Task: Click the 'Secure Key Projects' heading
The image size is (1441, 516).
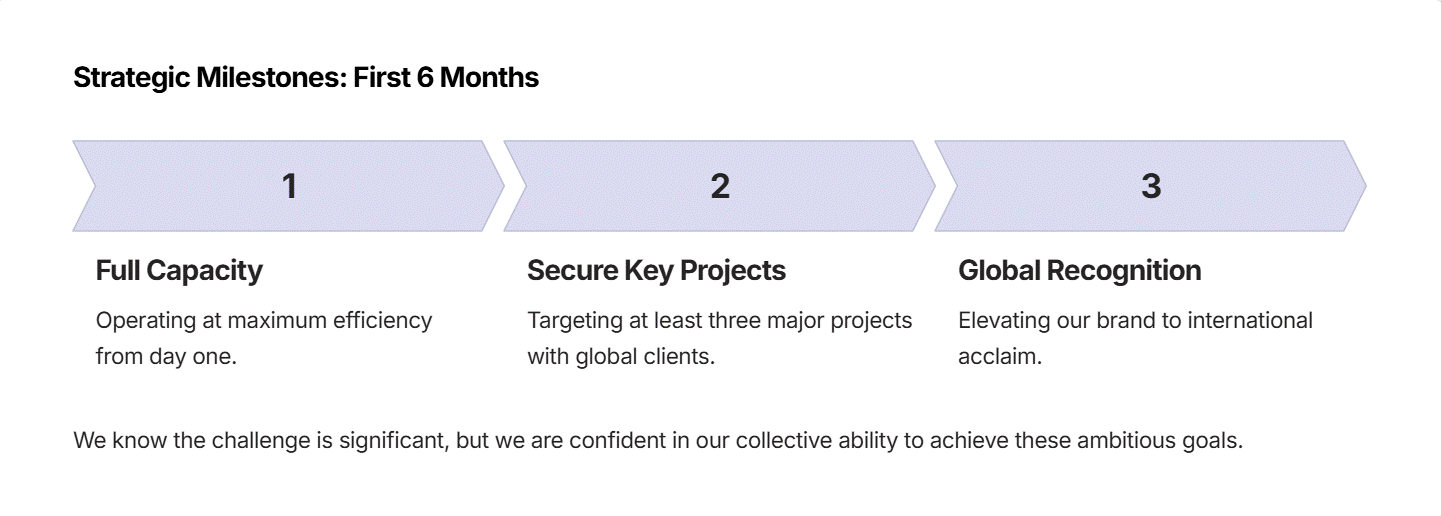Action: coord(656,270)
